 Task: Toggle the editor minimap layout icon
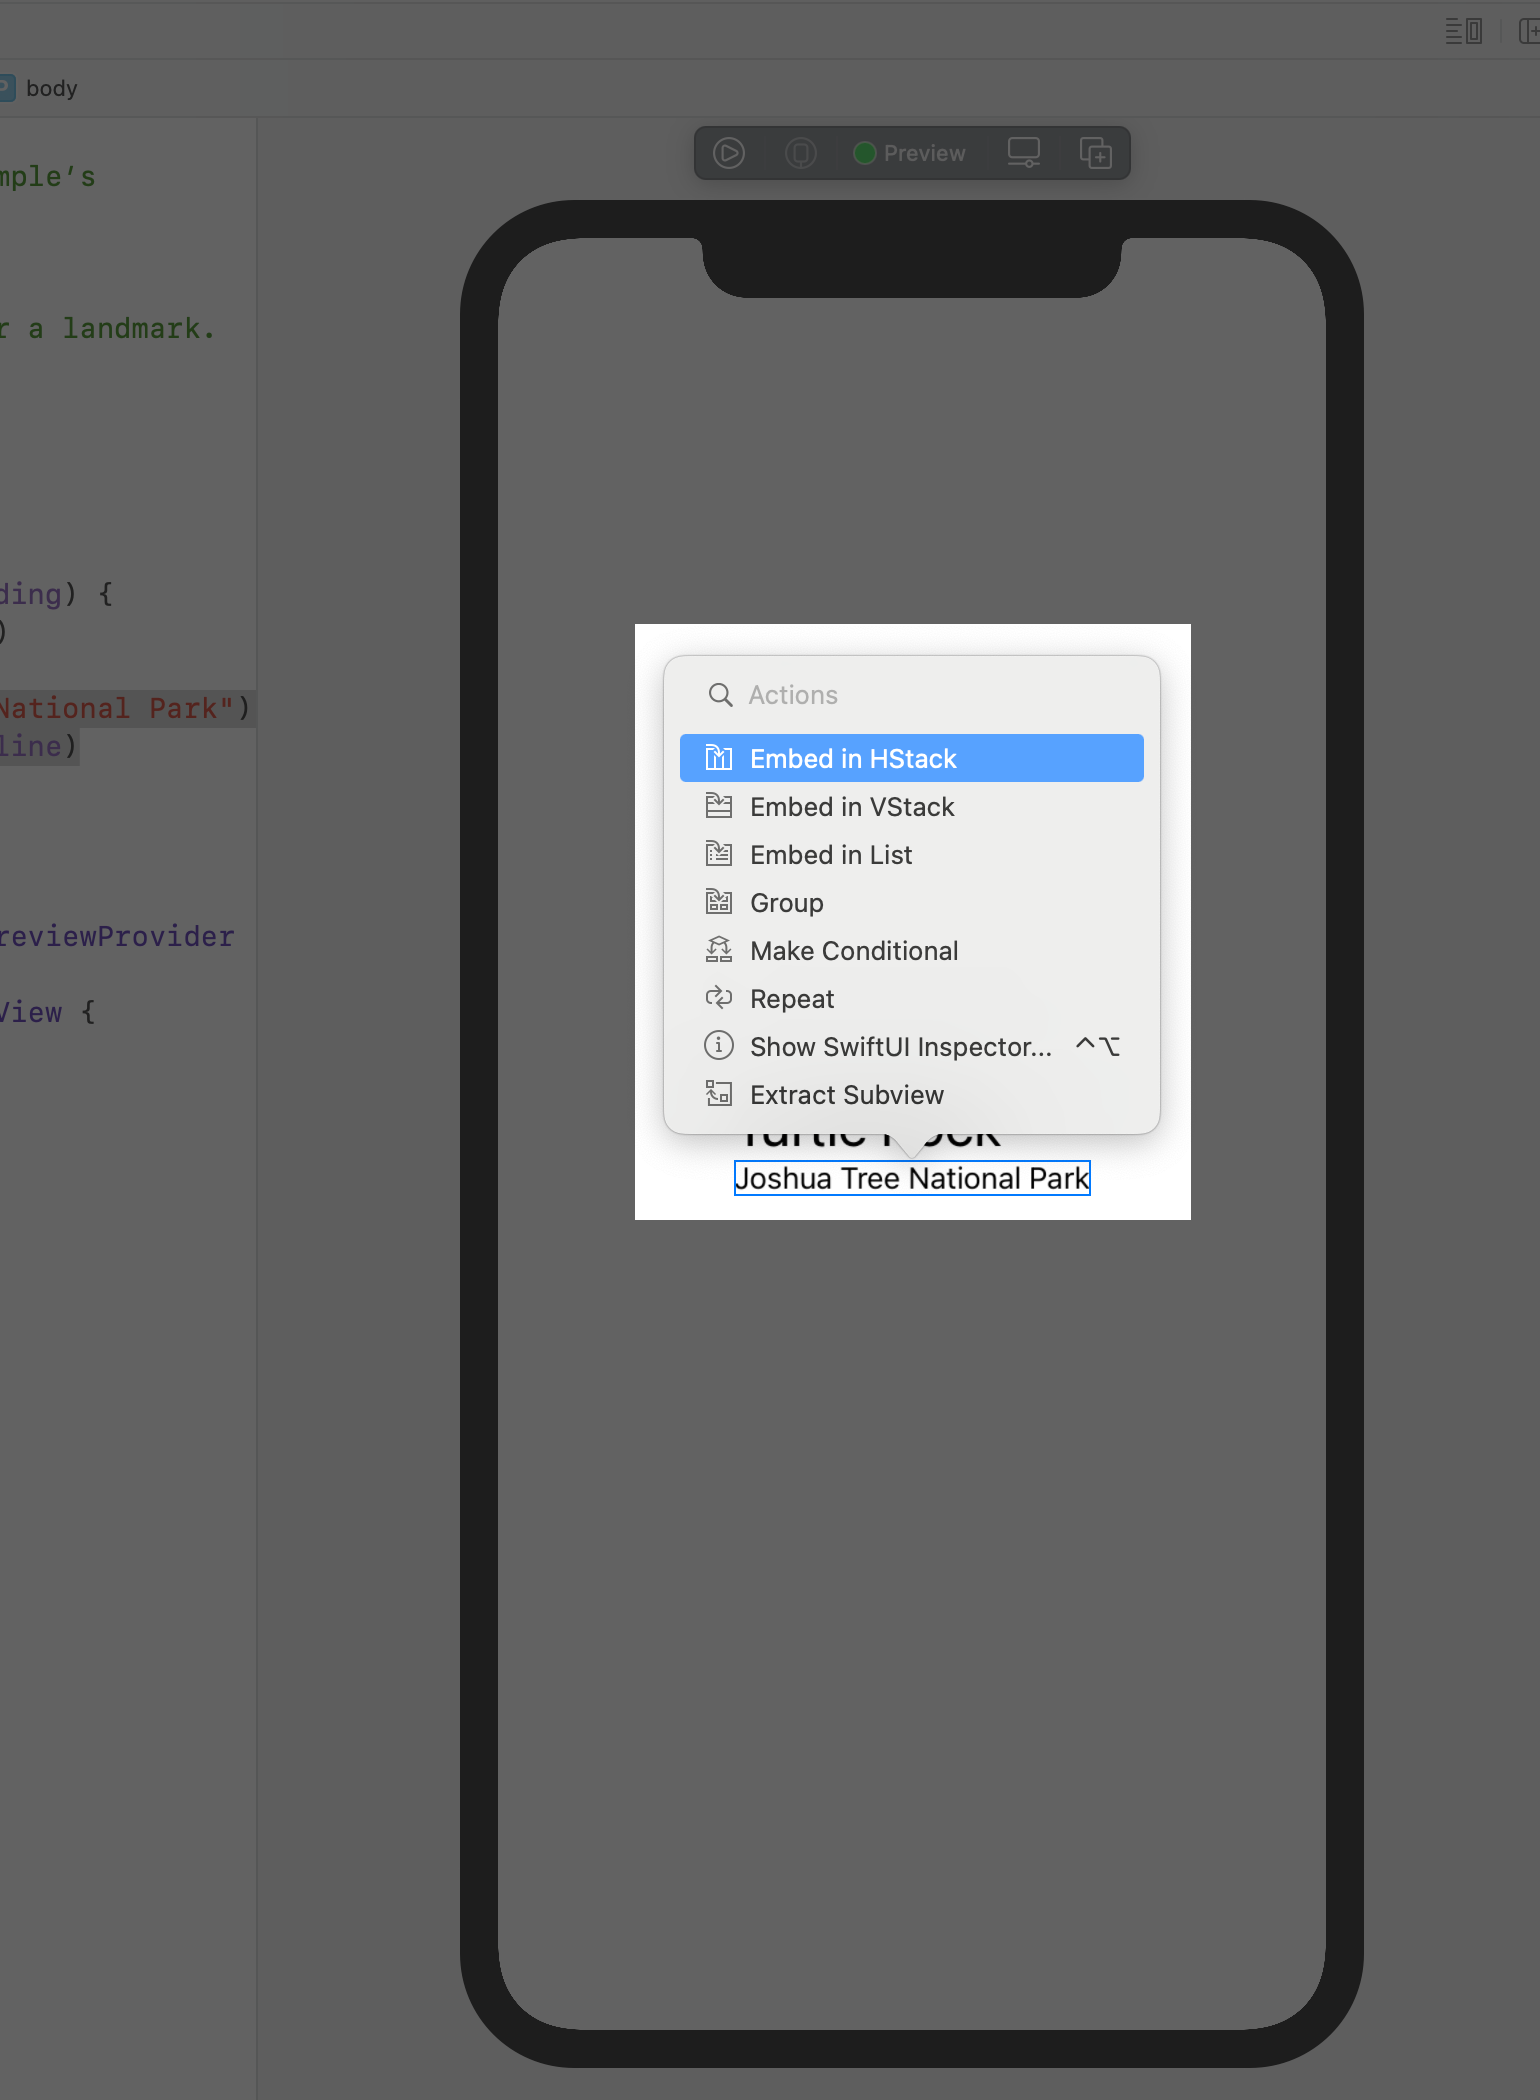[1463, 31]
